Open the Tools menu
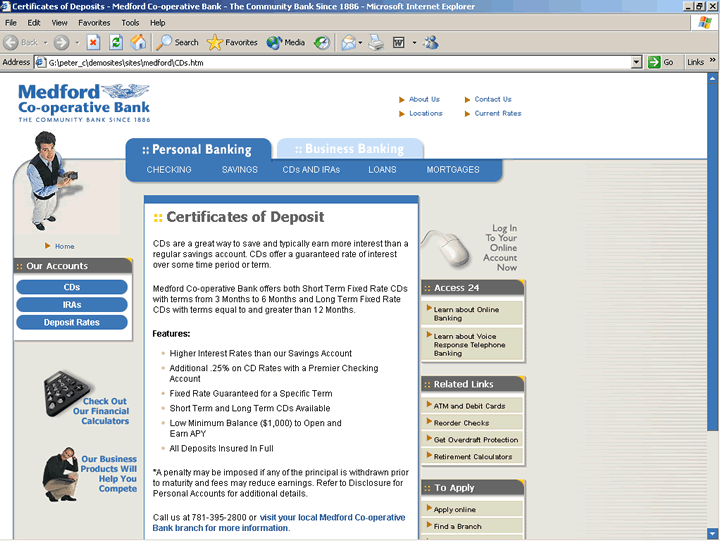 pos(130,23)
